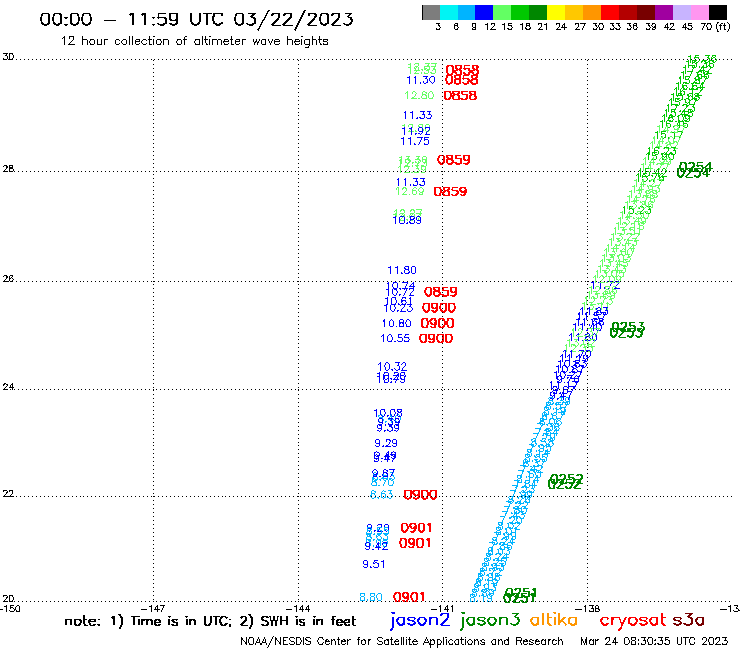This screenshot has width=740, height=650.
Task: Click the 0900 time label beside 10.55
Action: tap(436, 338)
